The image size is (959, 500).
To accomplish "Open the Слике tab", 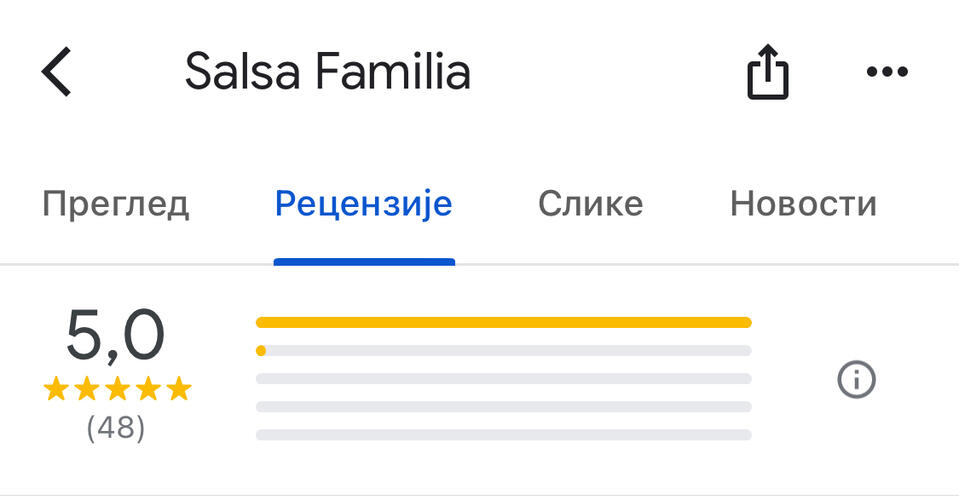I will point(590,204).
